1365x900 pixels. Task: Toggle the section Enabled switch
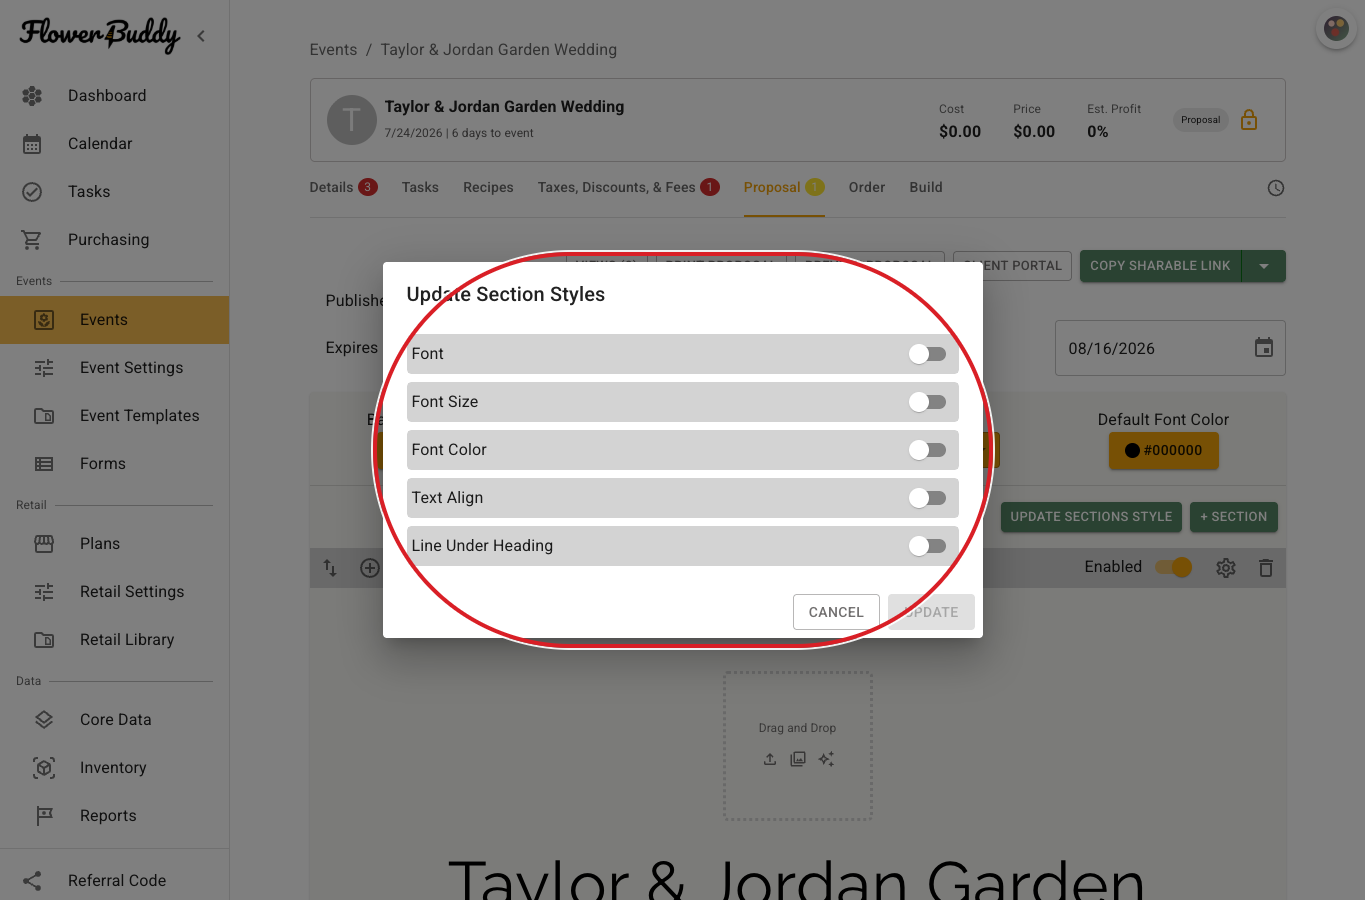click(1174, 567)
